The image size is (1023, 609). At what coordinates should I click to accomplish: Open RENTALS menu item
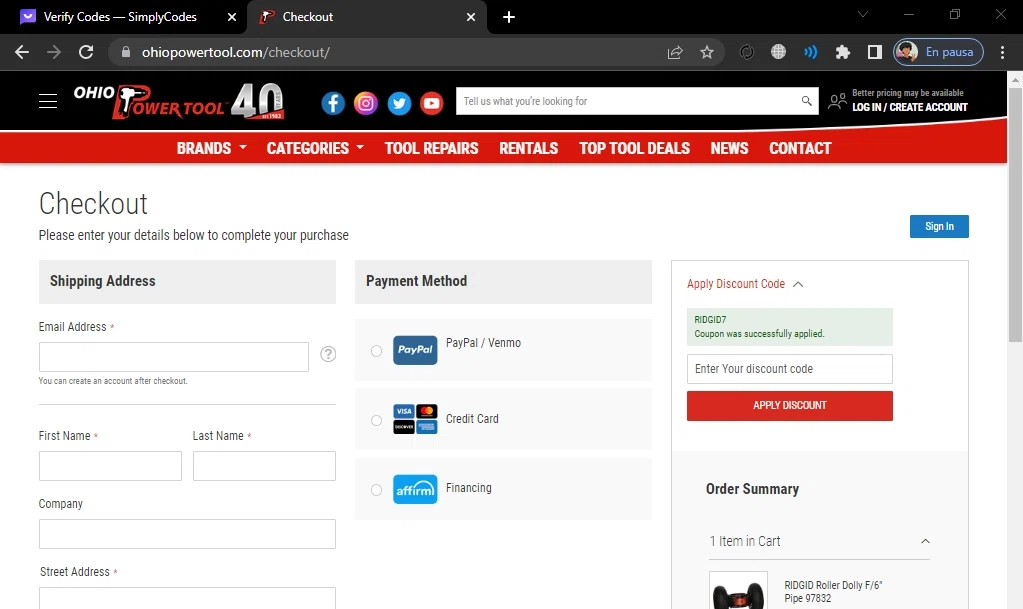pyautogui.click(x=528, y=148)
